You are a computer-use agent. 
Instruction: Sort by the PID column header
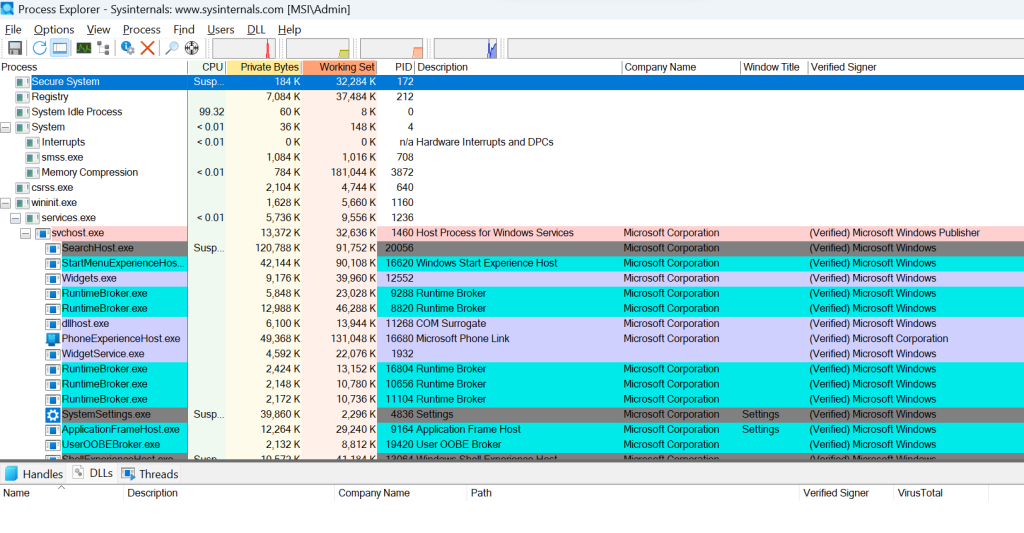396,67
